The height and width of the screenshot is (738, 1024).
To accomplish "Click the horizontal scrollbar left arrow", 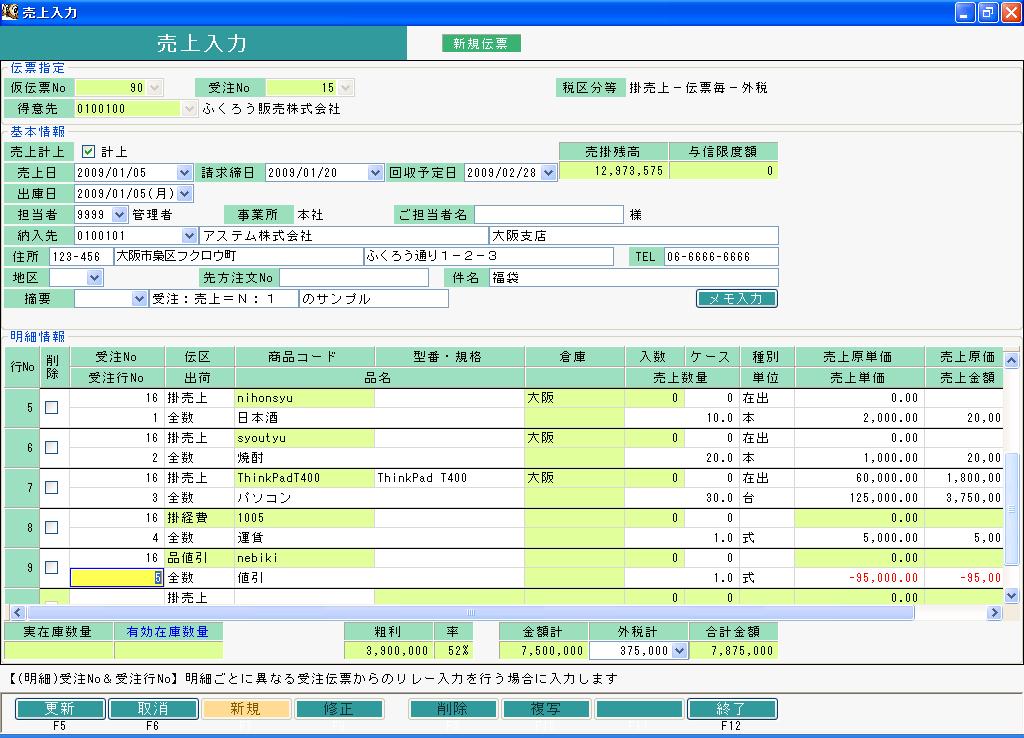I will 18,613.
